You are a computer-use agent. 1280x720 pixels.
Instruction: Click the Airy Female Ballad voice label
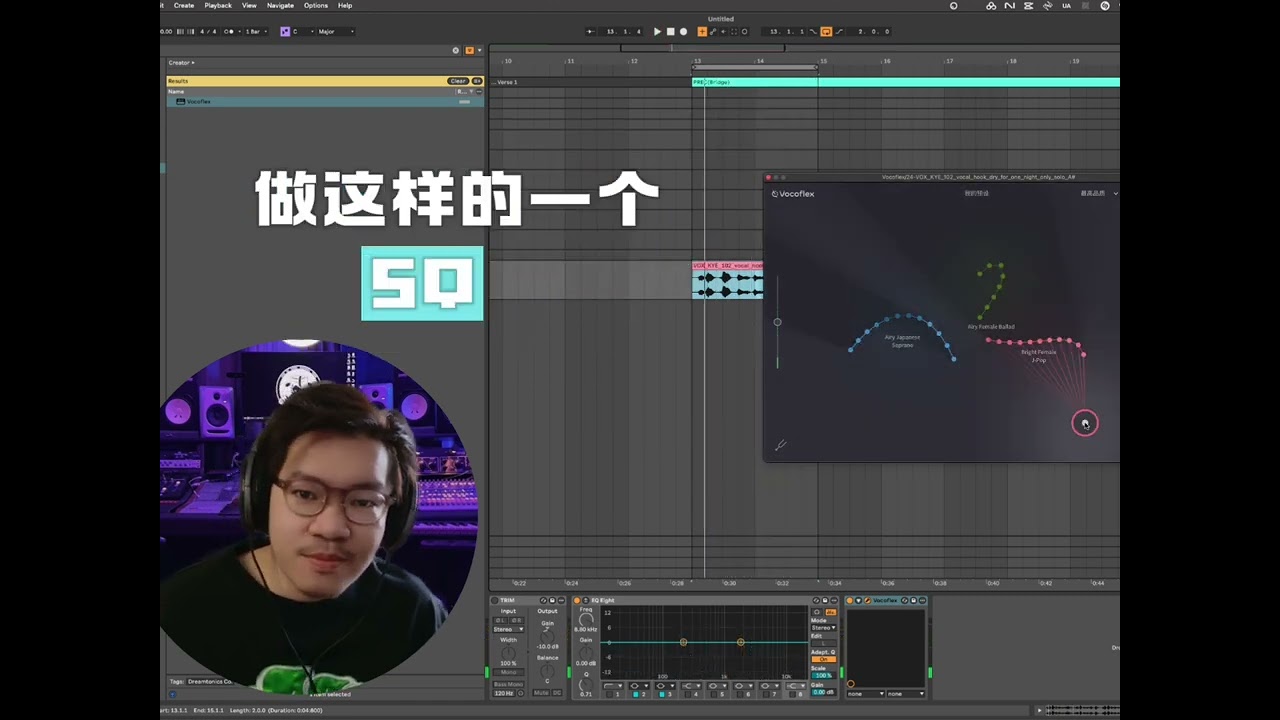coord(991,327)
